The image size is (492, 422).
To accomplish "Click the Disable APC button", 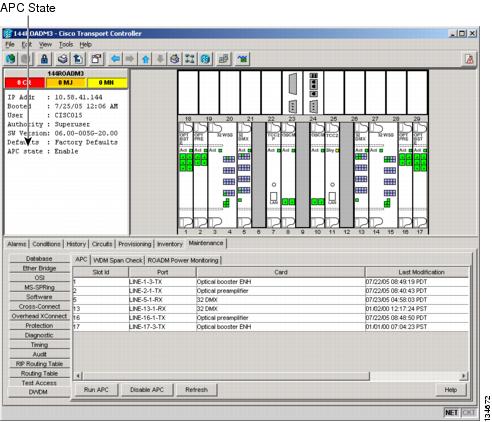I will [147, 390].
